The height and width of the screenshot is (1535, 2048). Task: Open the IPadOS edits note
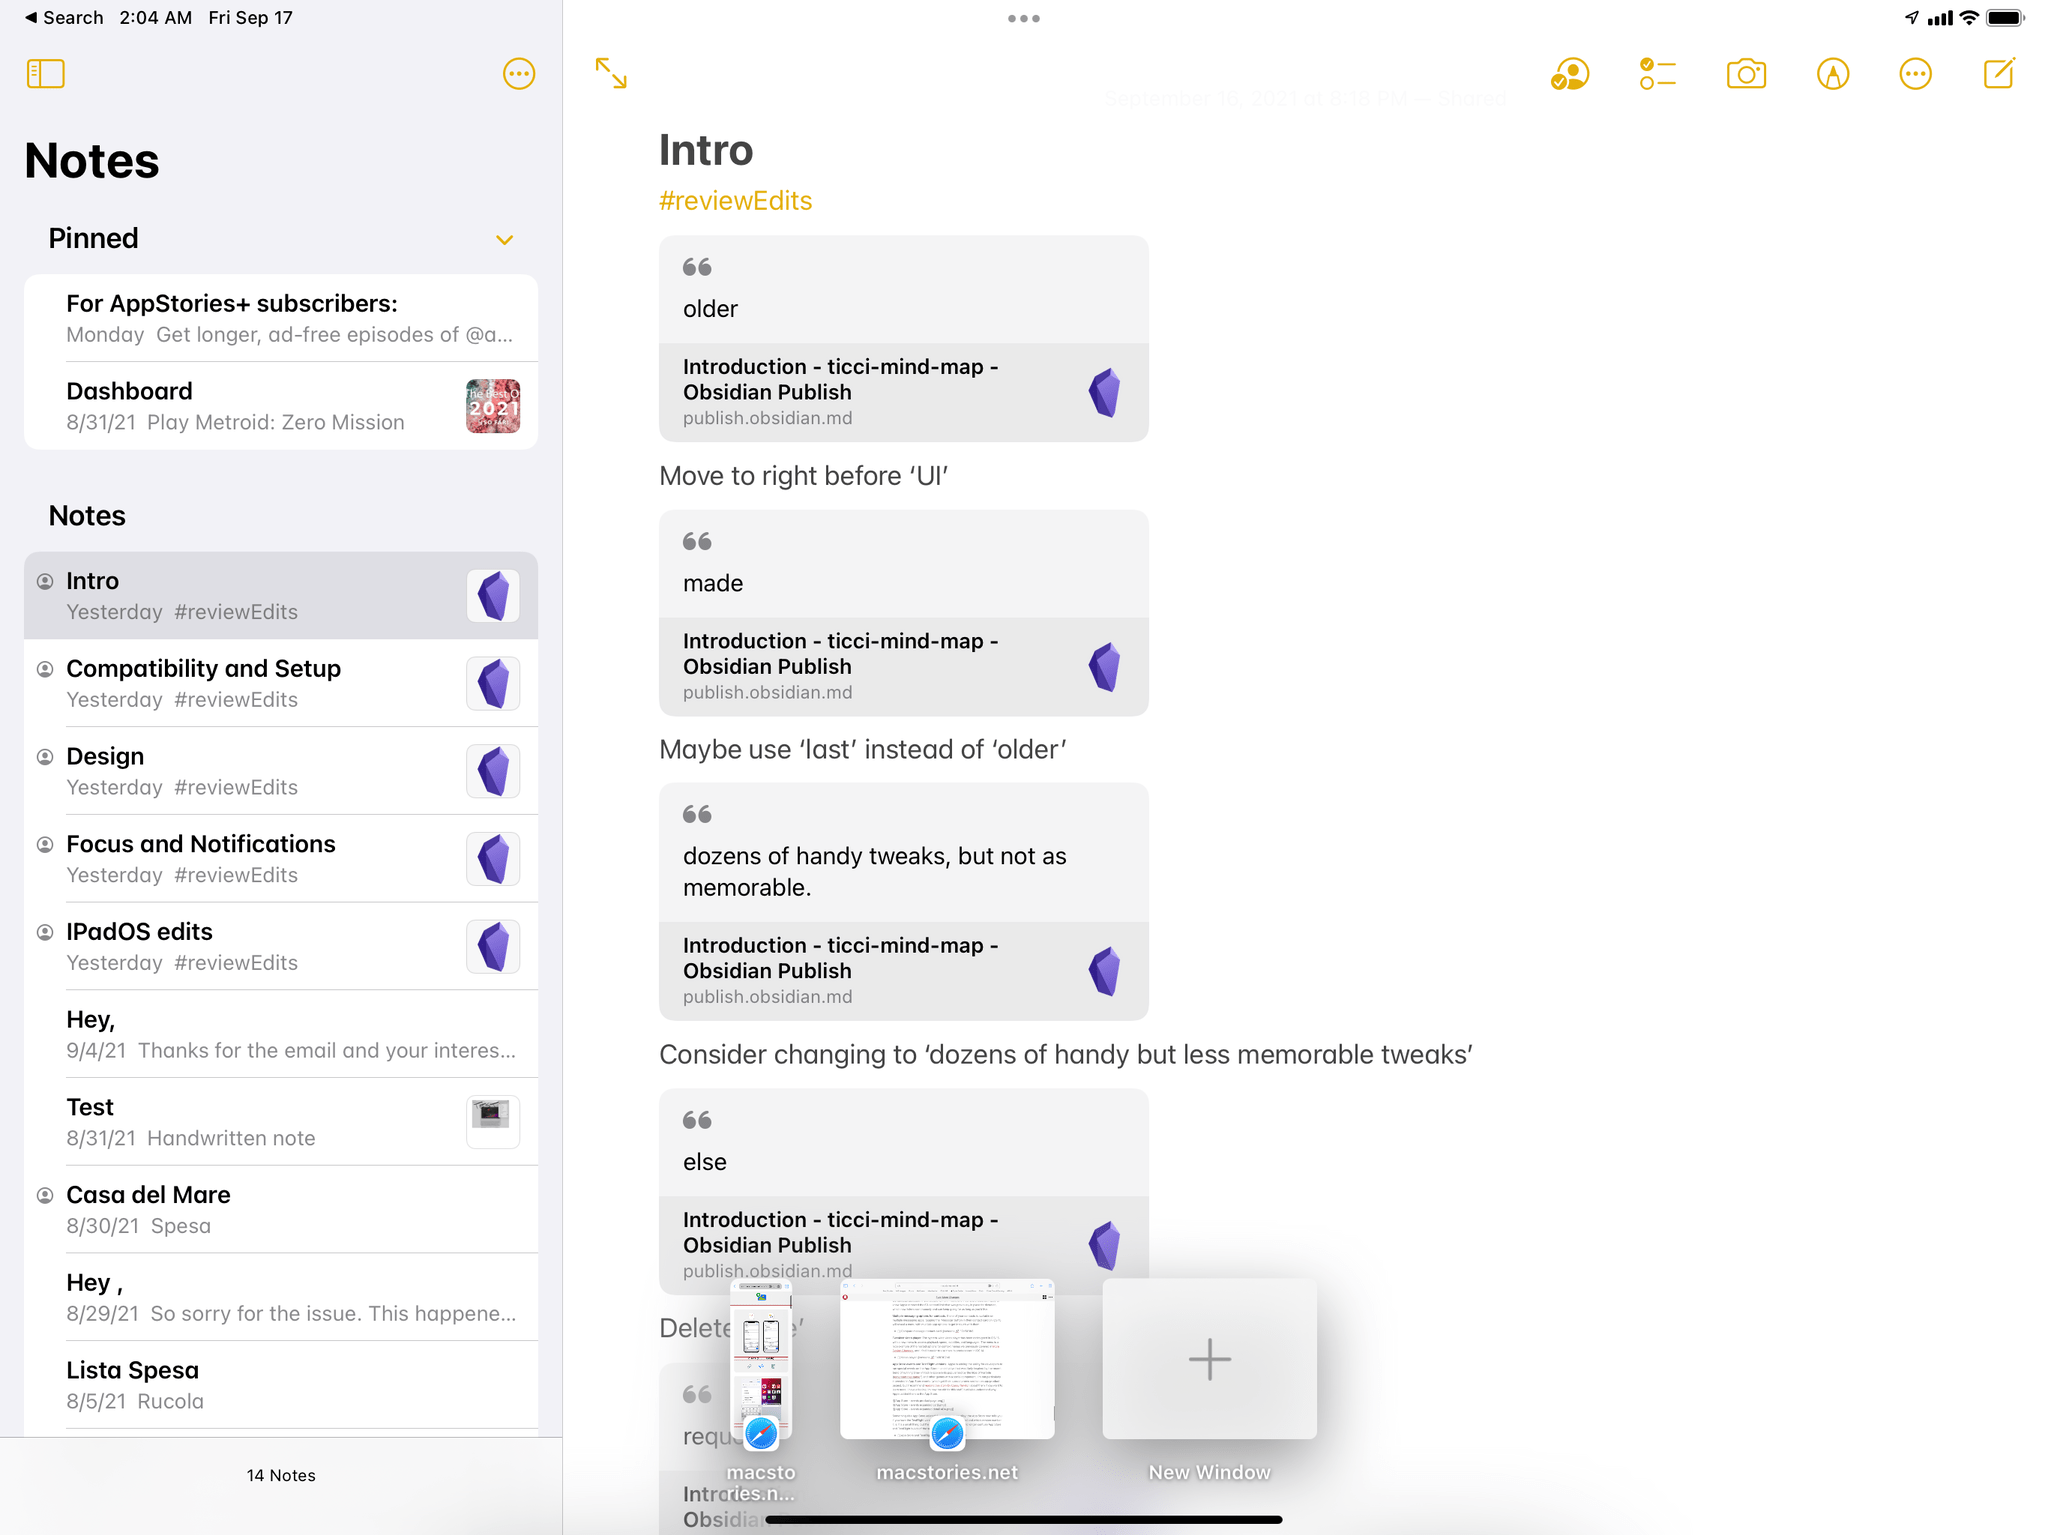pos(281,947)
